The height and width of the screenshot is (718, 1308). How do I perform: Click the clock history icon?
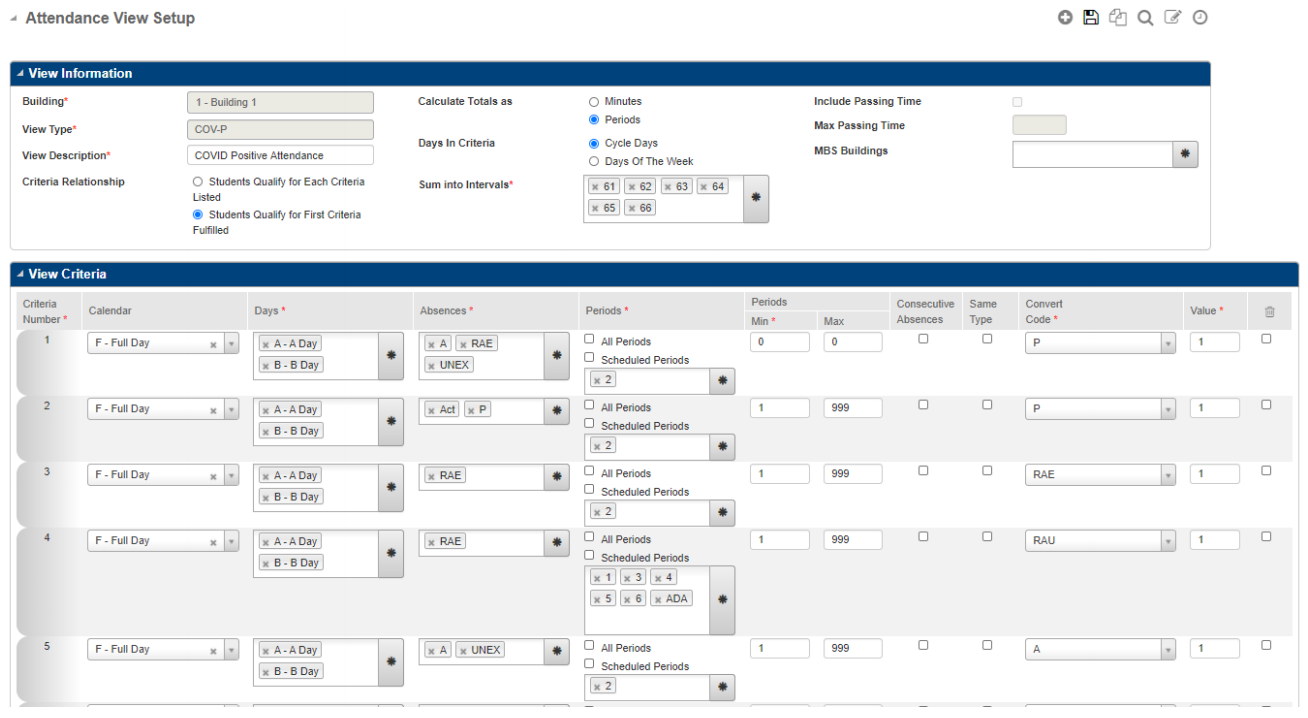click(1199, 17)
